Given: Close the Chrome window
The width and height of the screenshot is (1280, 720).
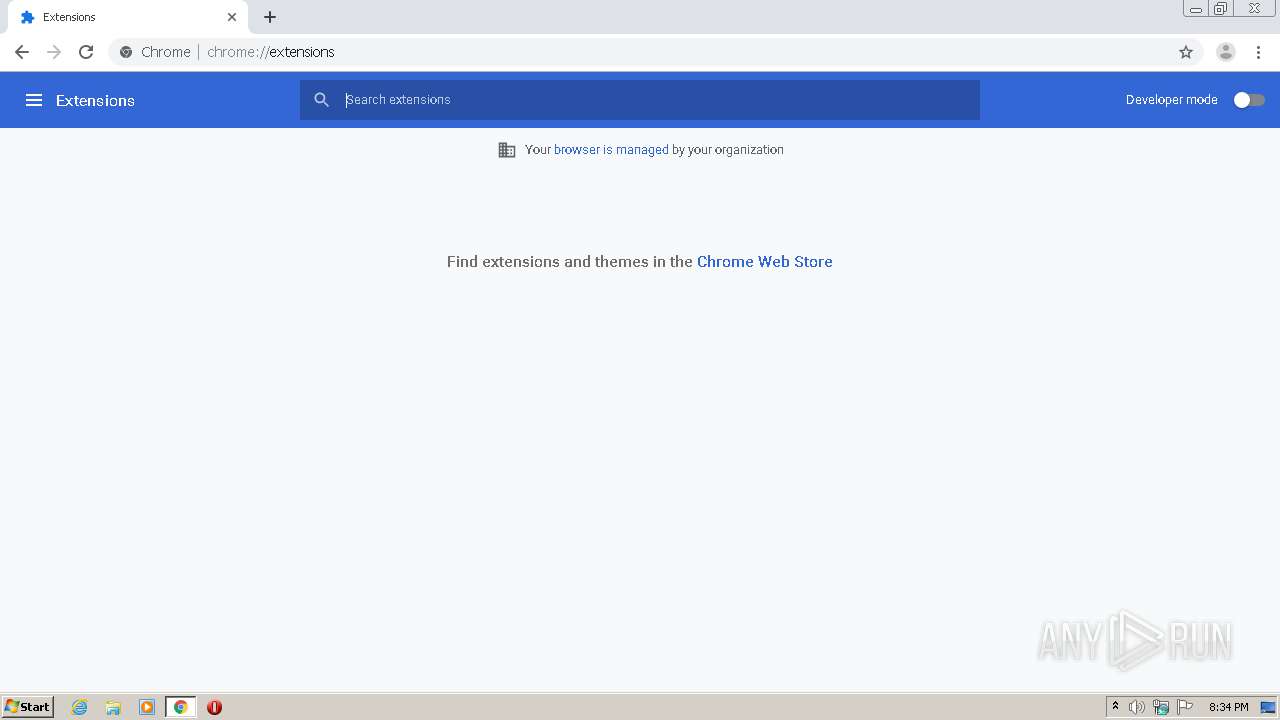Looking at the screenshot, I should pyautogui.click(x=1254, y=9).
